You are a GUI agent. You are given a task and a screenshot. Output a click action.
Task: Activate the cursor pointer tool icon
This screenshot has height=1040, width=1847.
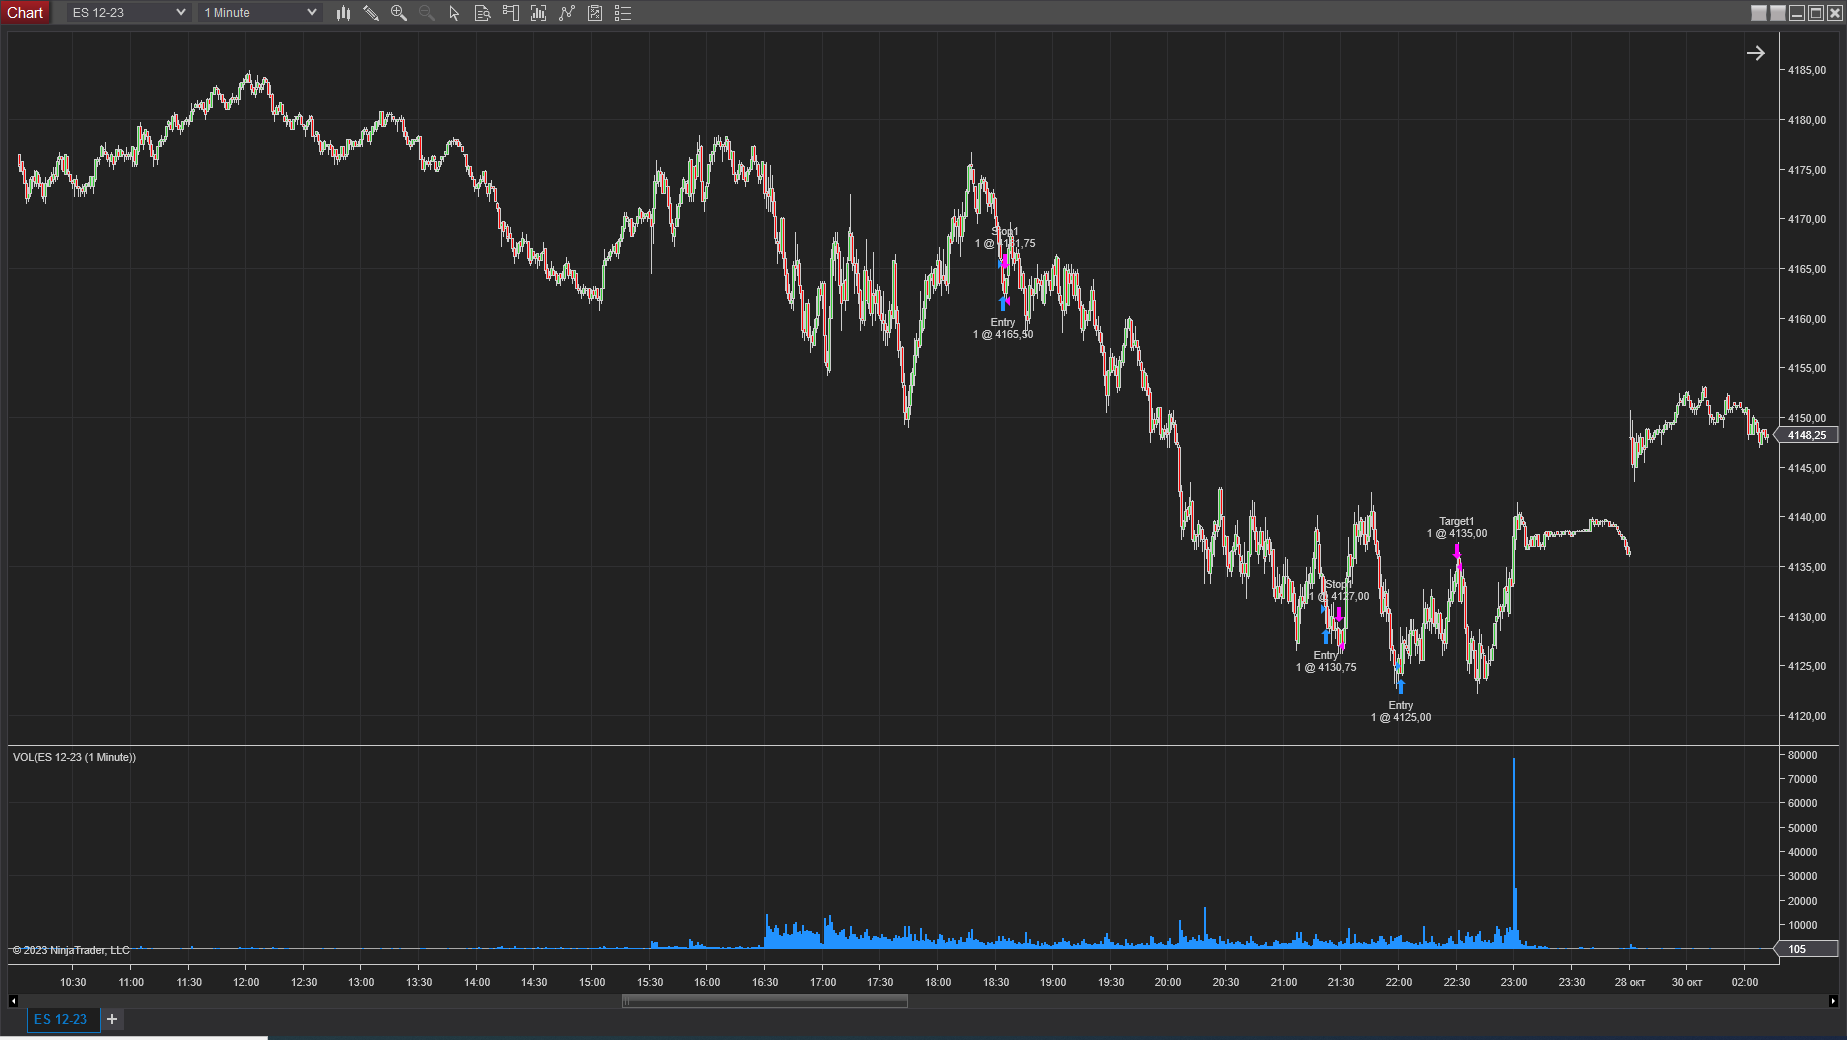[x=454, y=13]
